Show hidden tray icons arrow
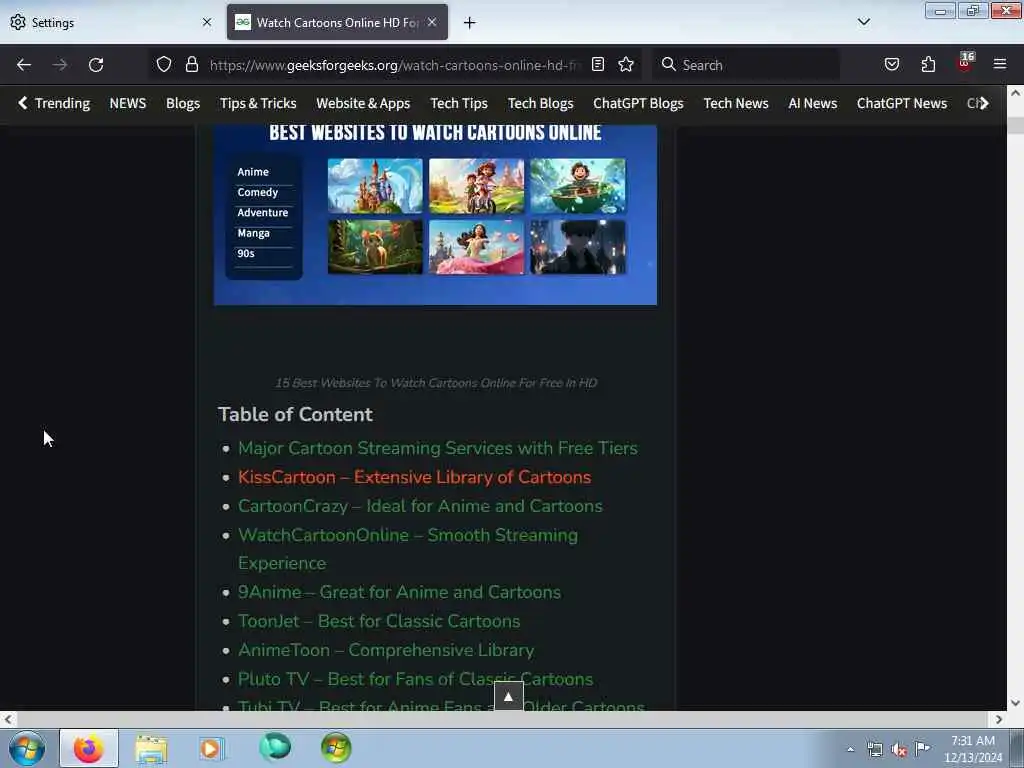 (x=850, y=750)
